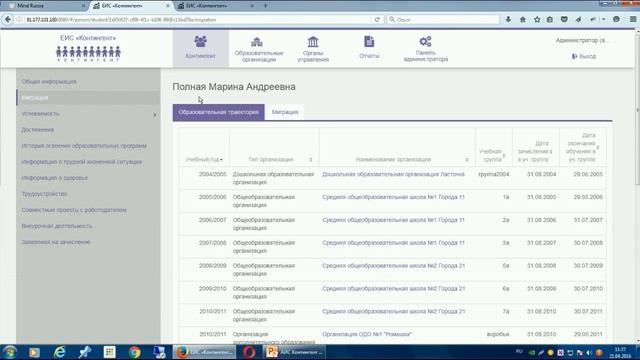Select the Миграция tab beside trajectory
This screenshot has height=360, width=640.
tap(285, 112)
